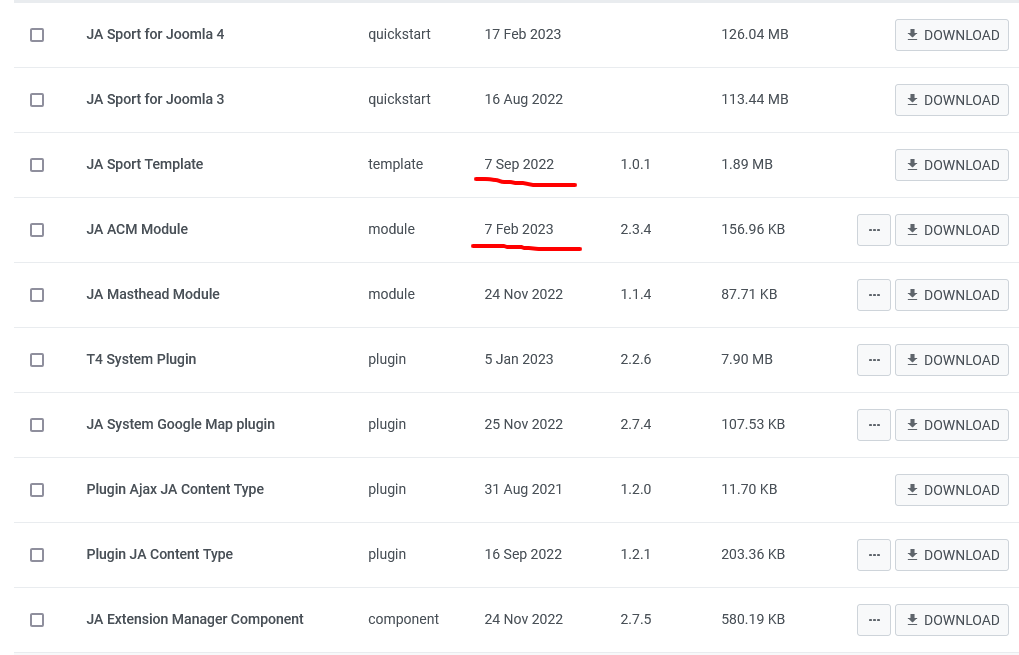Select the JA Sport Template checkbox
1019x655 pixels.
point(37,165)
